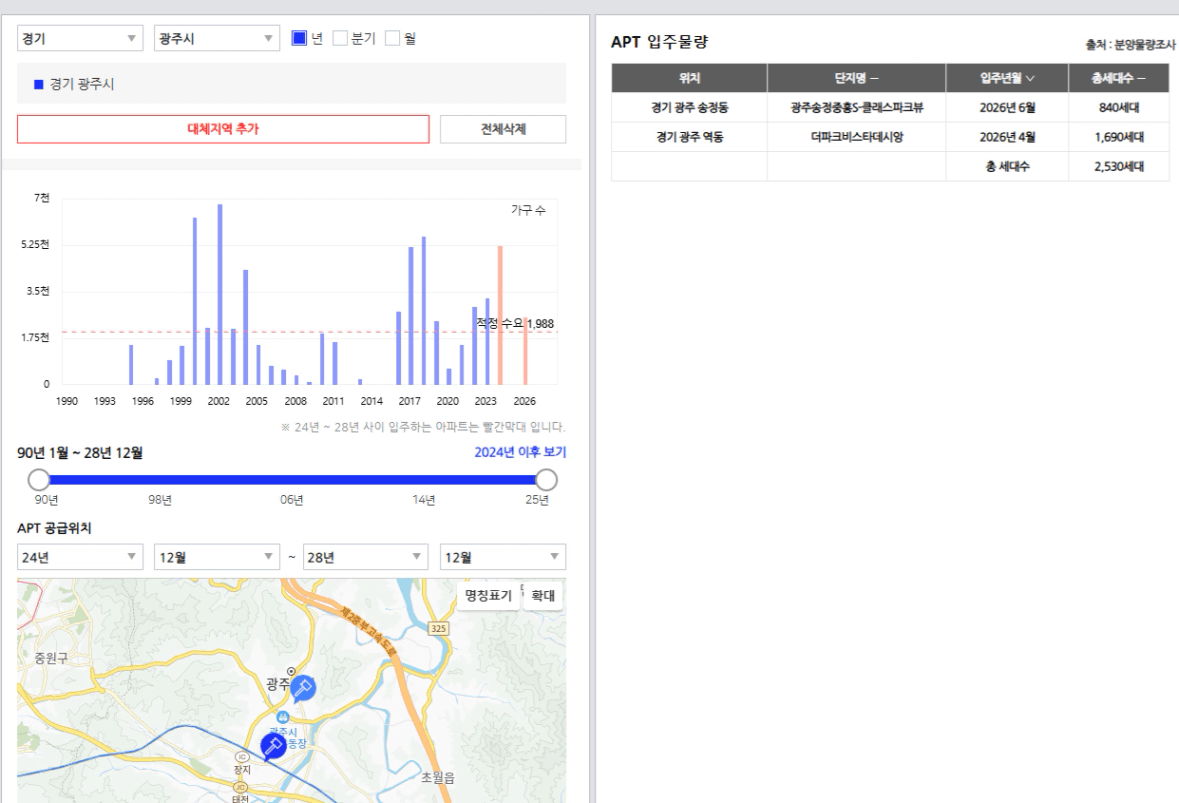Image resolution: width=1179 pixels, height=803 pixels.
Task: Click the 대체지역 추가 button
Action: (x=223, y=129)
